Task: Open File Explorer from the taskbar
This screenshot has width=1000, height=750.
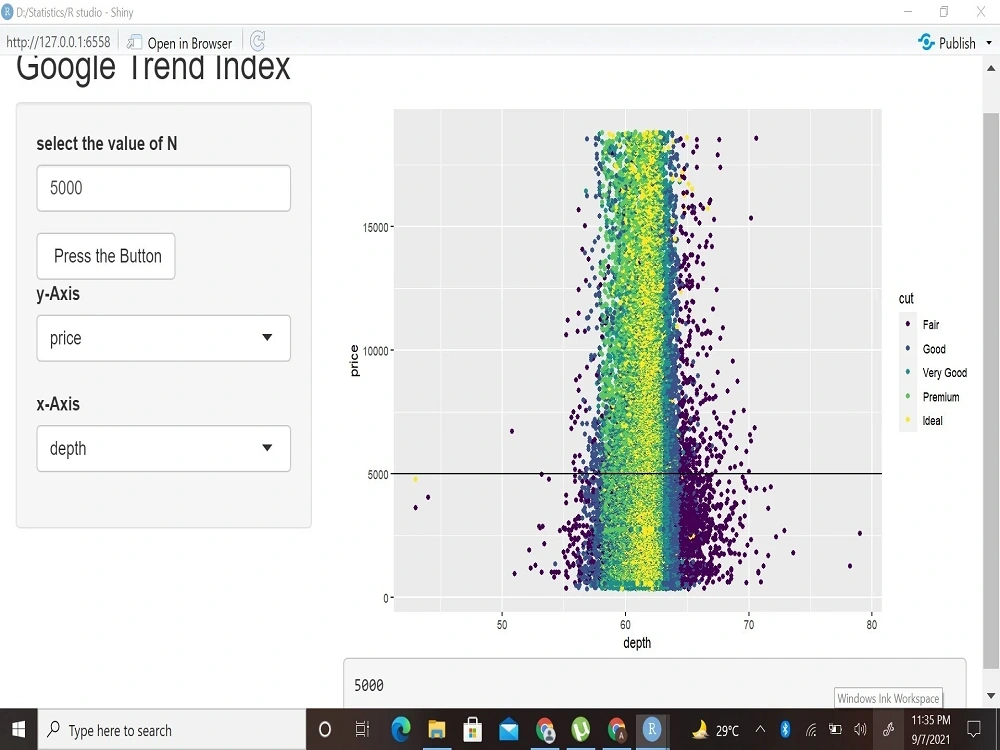Action: (437, 729)
